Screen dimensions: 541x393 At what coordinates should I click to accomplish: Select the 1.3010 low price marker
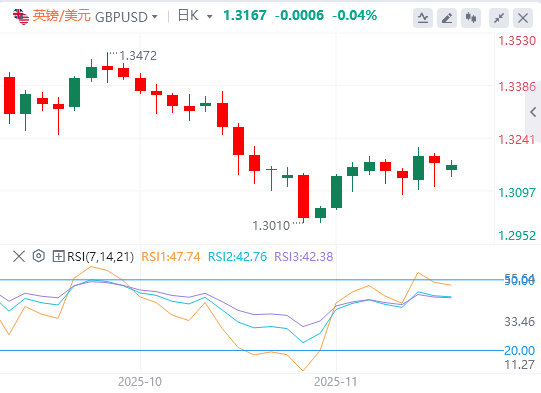(x=271, y=226)
